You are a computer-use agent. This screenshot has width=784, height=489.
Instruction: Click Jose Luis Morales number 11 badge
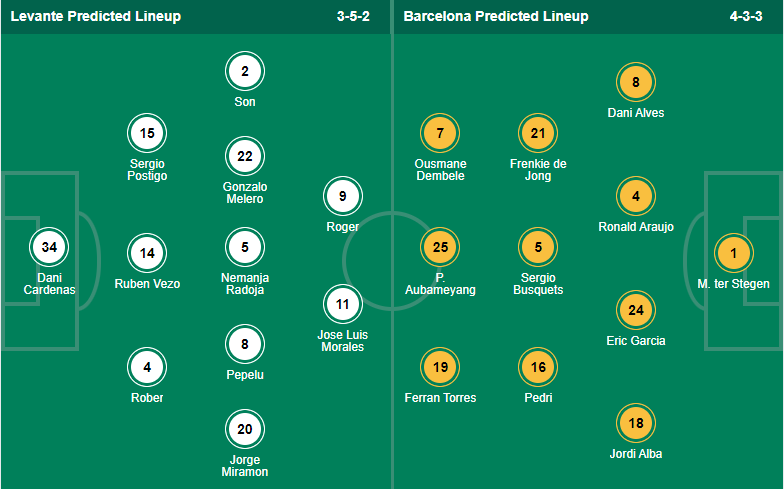342,304
